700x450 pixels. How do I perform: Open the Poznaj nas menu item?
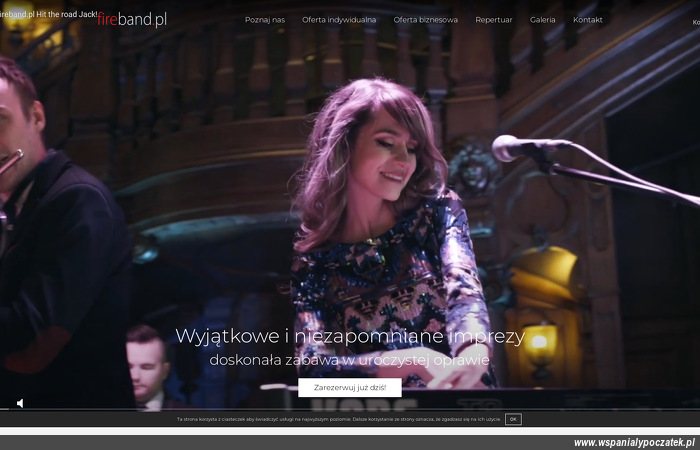coord(264,20)
